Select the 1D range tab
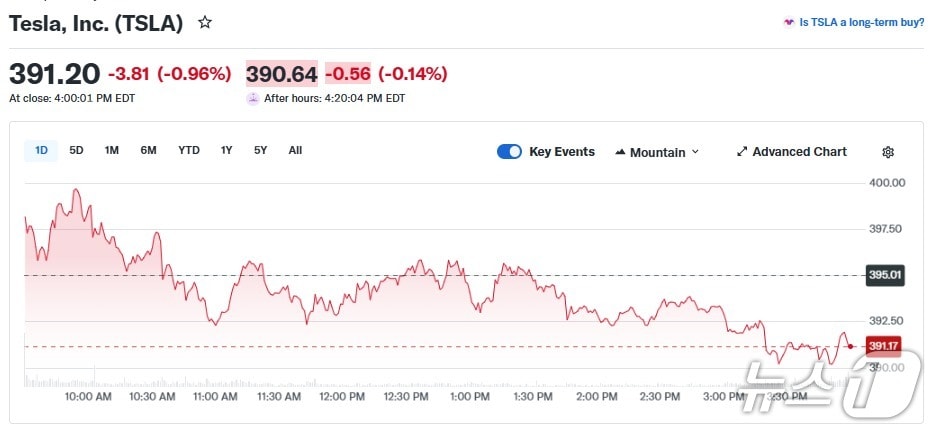This screenshot has height=432, width=935. (41, 150)
